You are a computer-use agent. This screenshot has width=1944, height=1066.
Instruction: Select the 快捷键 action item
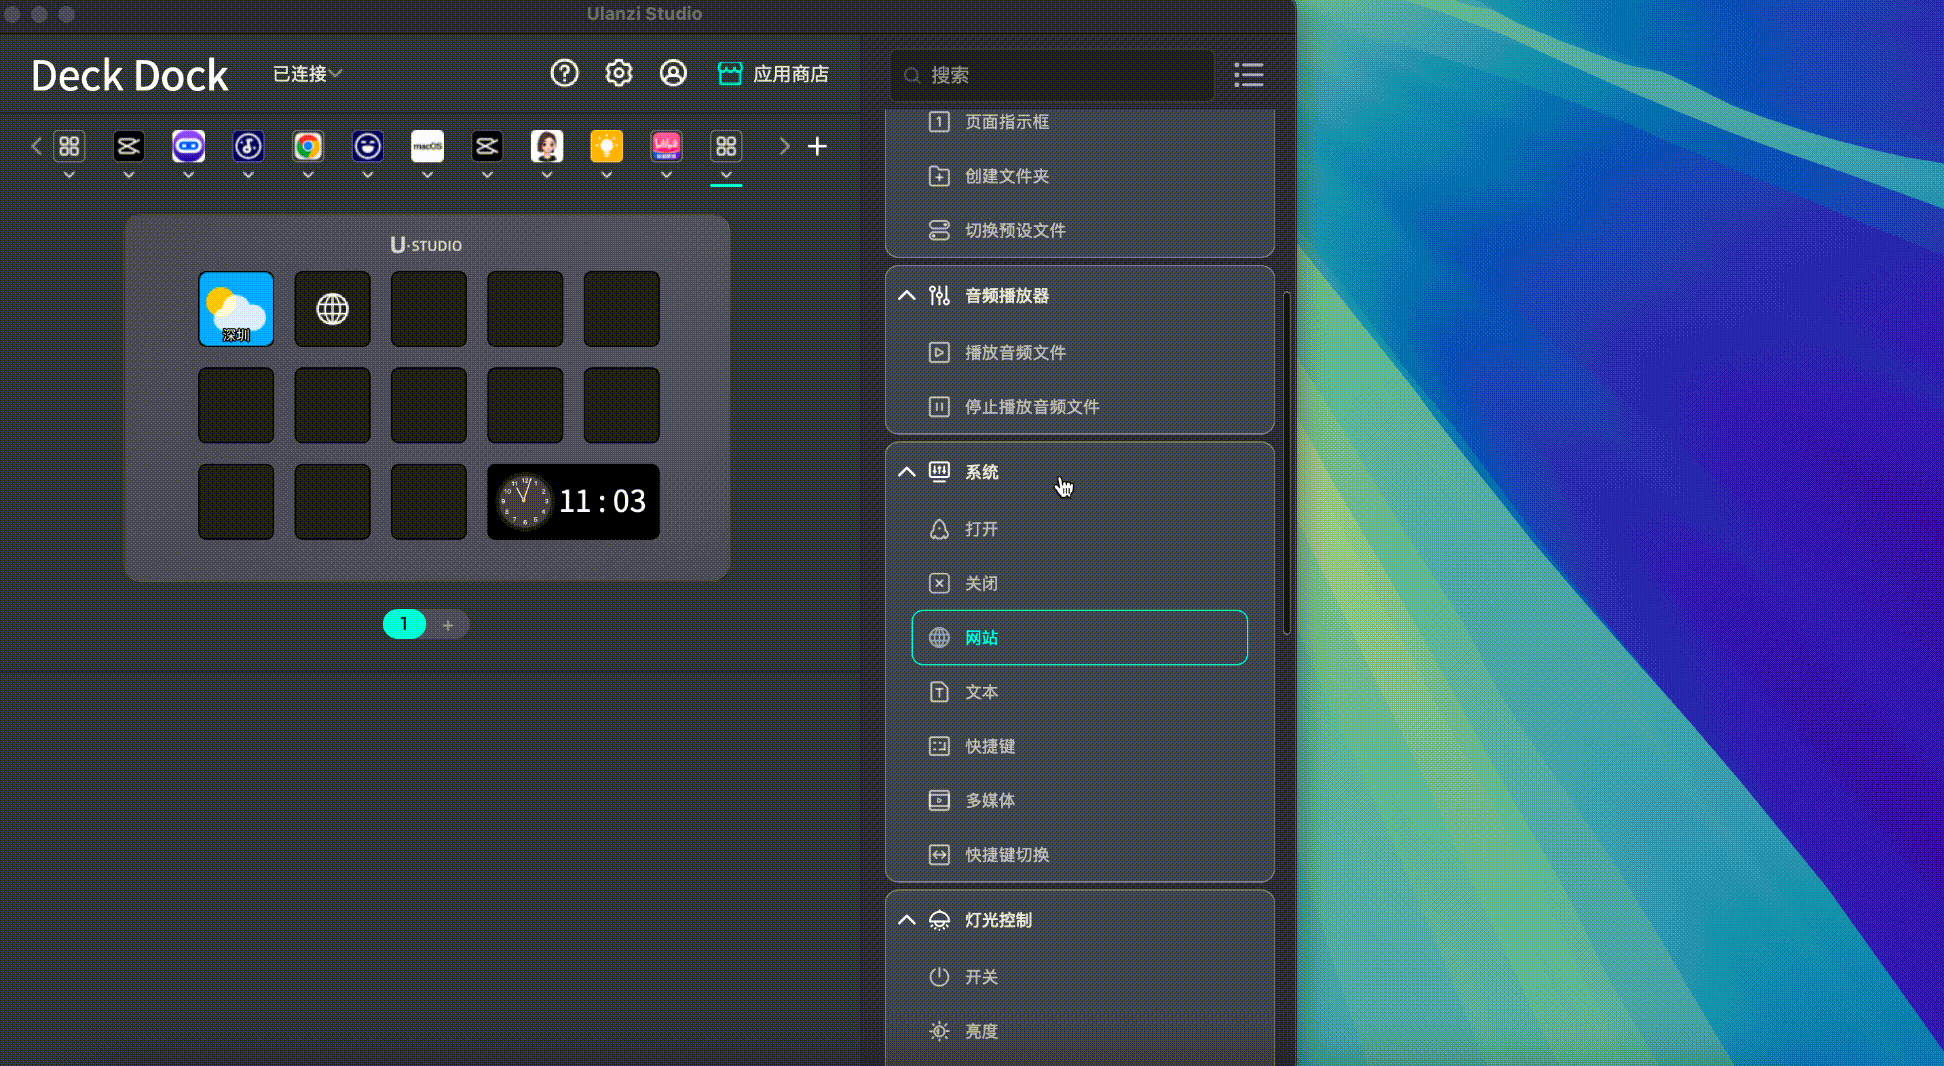point(989,746)
